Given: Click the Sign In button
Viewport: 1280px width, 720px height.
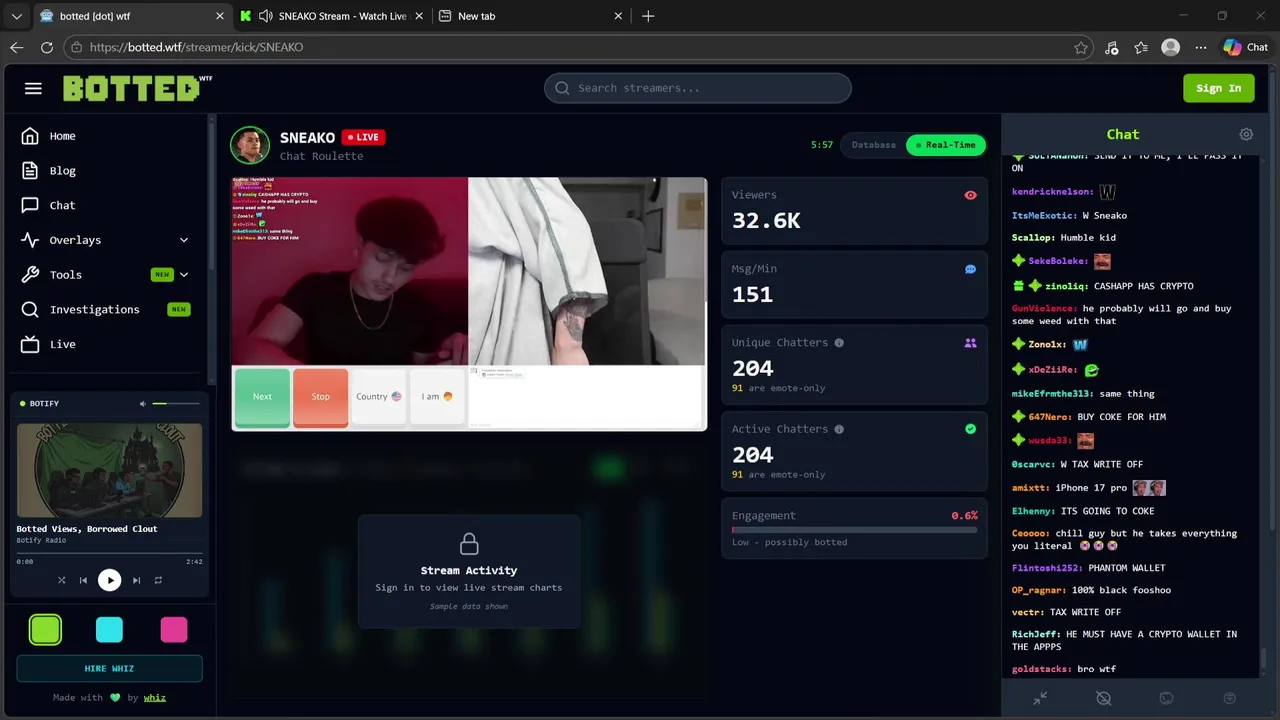Looking at the screenshot, I should pos(1218,88).
